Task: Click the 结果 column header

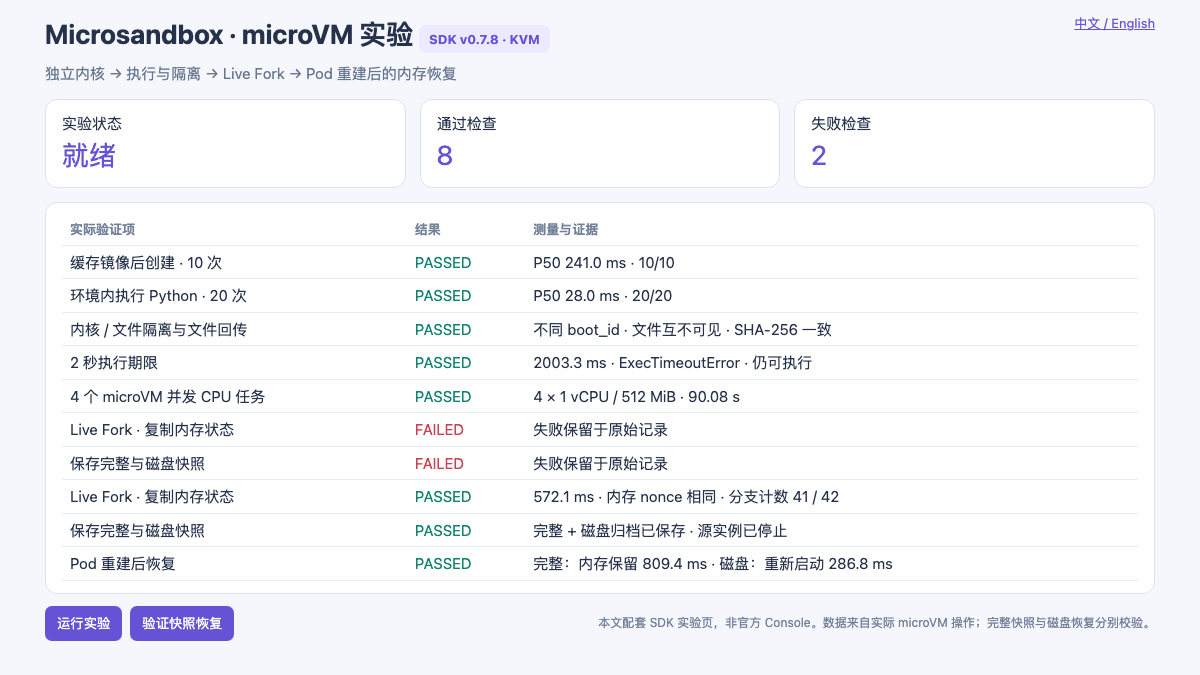Action: click(x=428, y=230)
